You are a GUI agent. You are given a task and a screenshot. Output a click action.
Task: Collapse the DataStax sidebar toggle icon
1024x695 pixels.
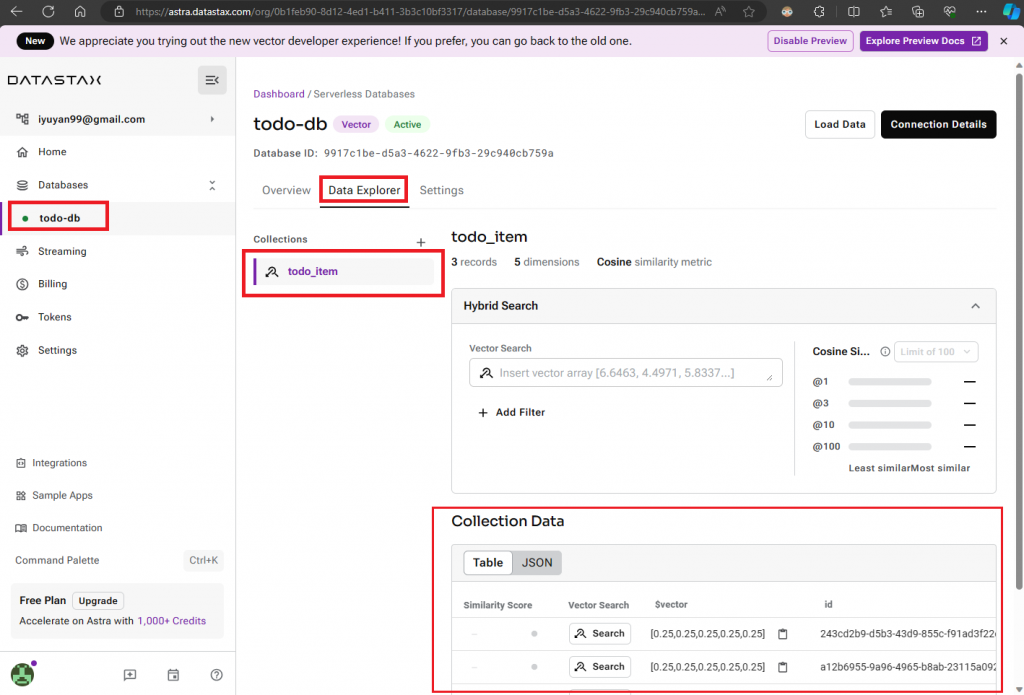212,80
